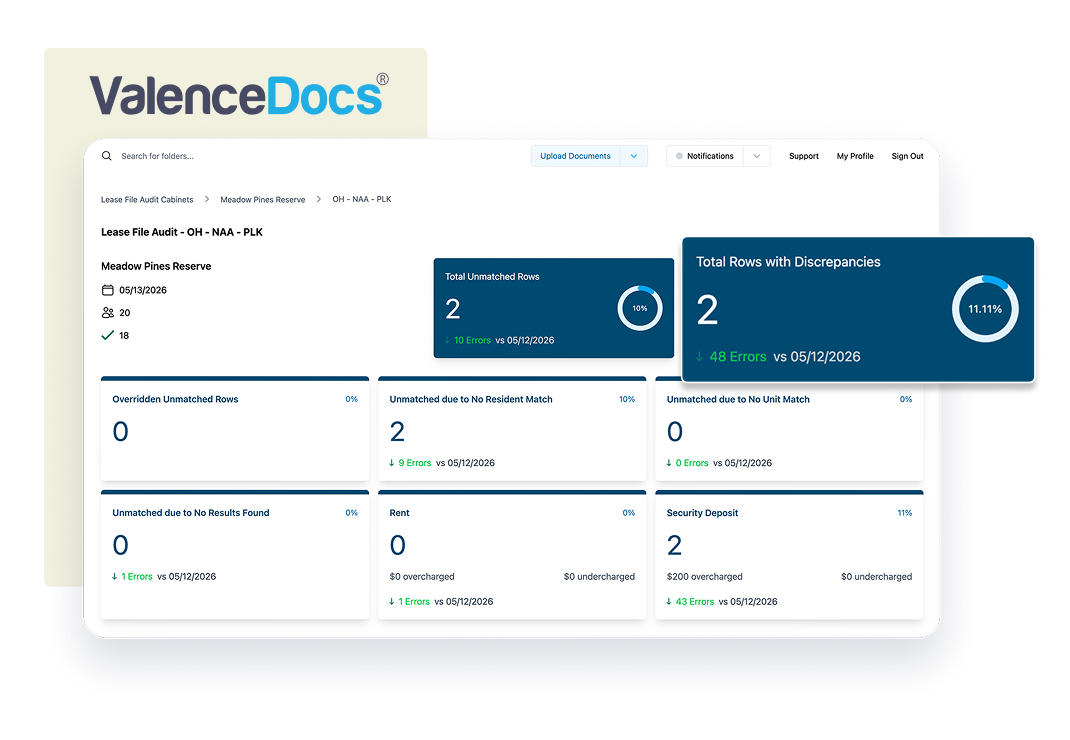Image resolution: width=1070 pixels, height=740 pixels.
Task: Open My Profile
Action: [x=855, y=156]
